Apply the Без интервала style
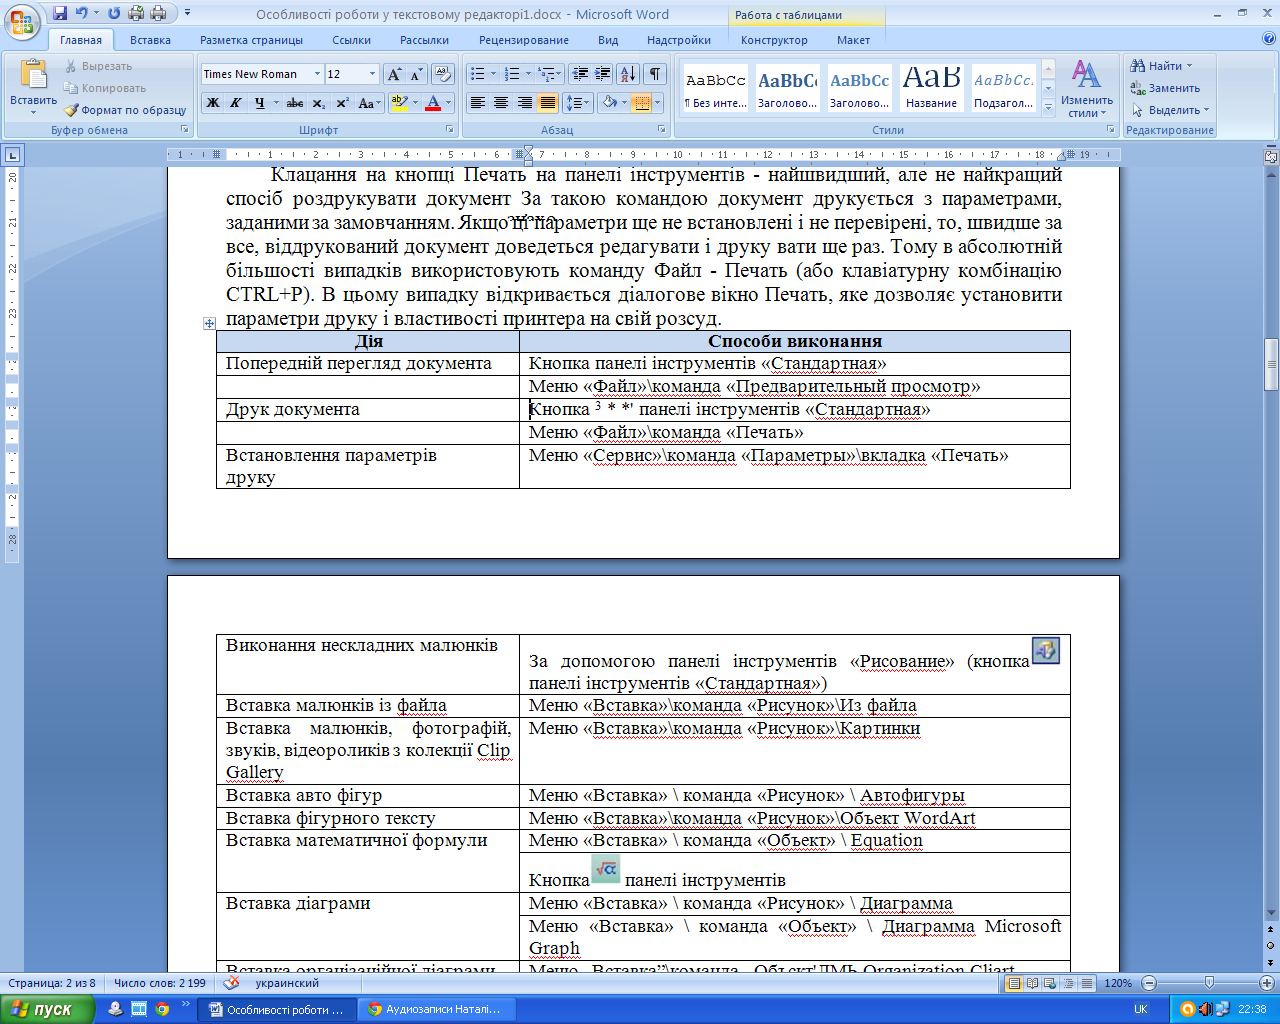This screenshot has height=1024, width=1280. coord(715,87)
